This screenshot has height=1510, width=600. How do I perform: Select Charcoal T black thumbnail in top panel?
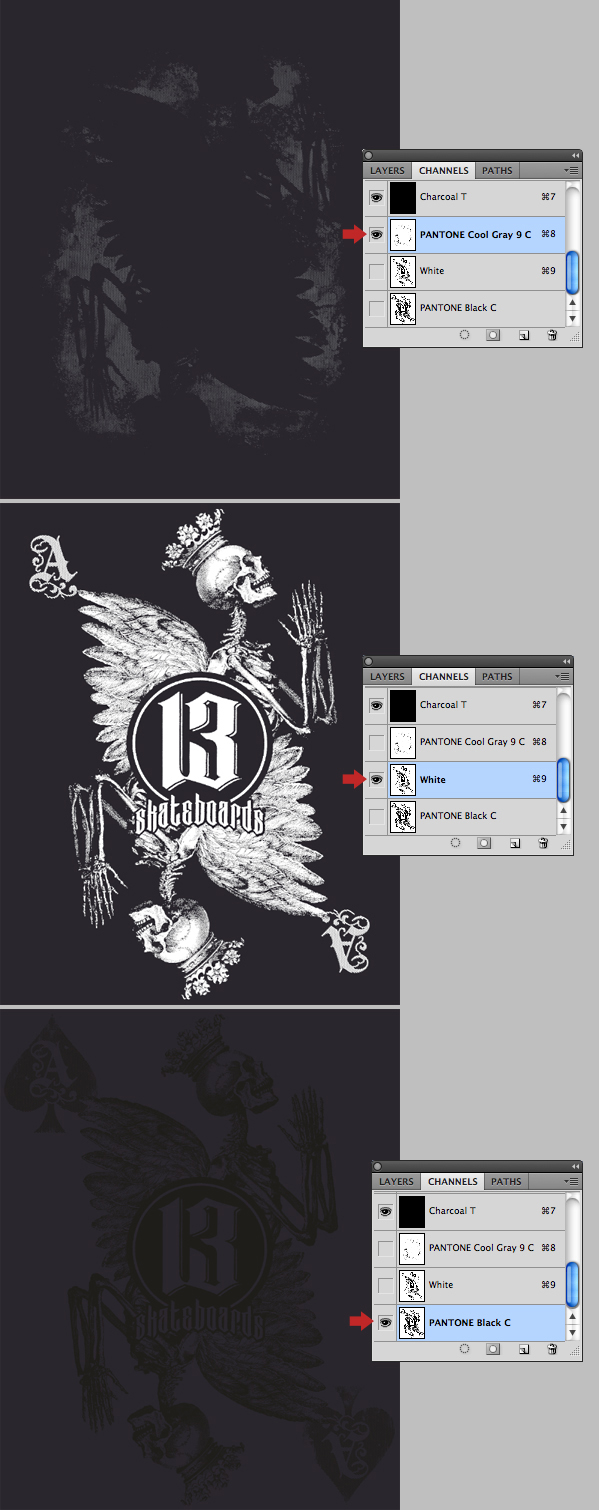(x=402, y=198)
